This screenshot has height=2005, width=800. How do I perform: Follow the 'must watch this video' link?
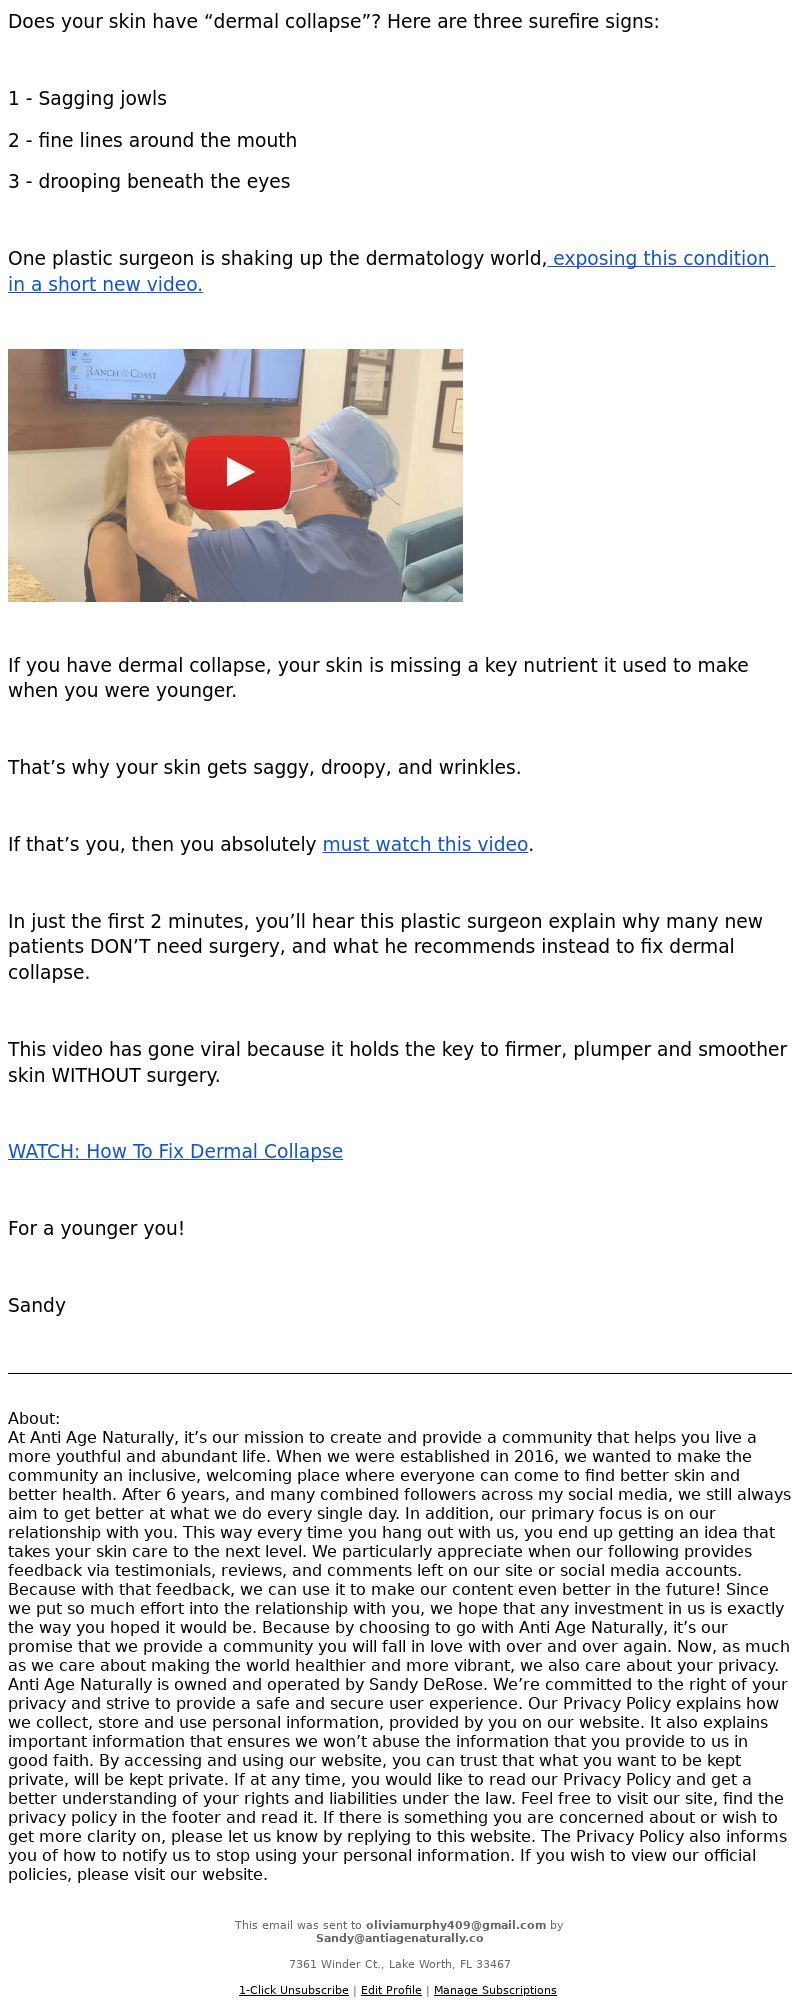pos(425,844)
